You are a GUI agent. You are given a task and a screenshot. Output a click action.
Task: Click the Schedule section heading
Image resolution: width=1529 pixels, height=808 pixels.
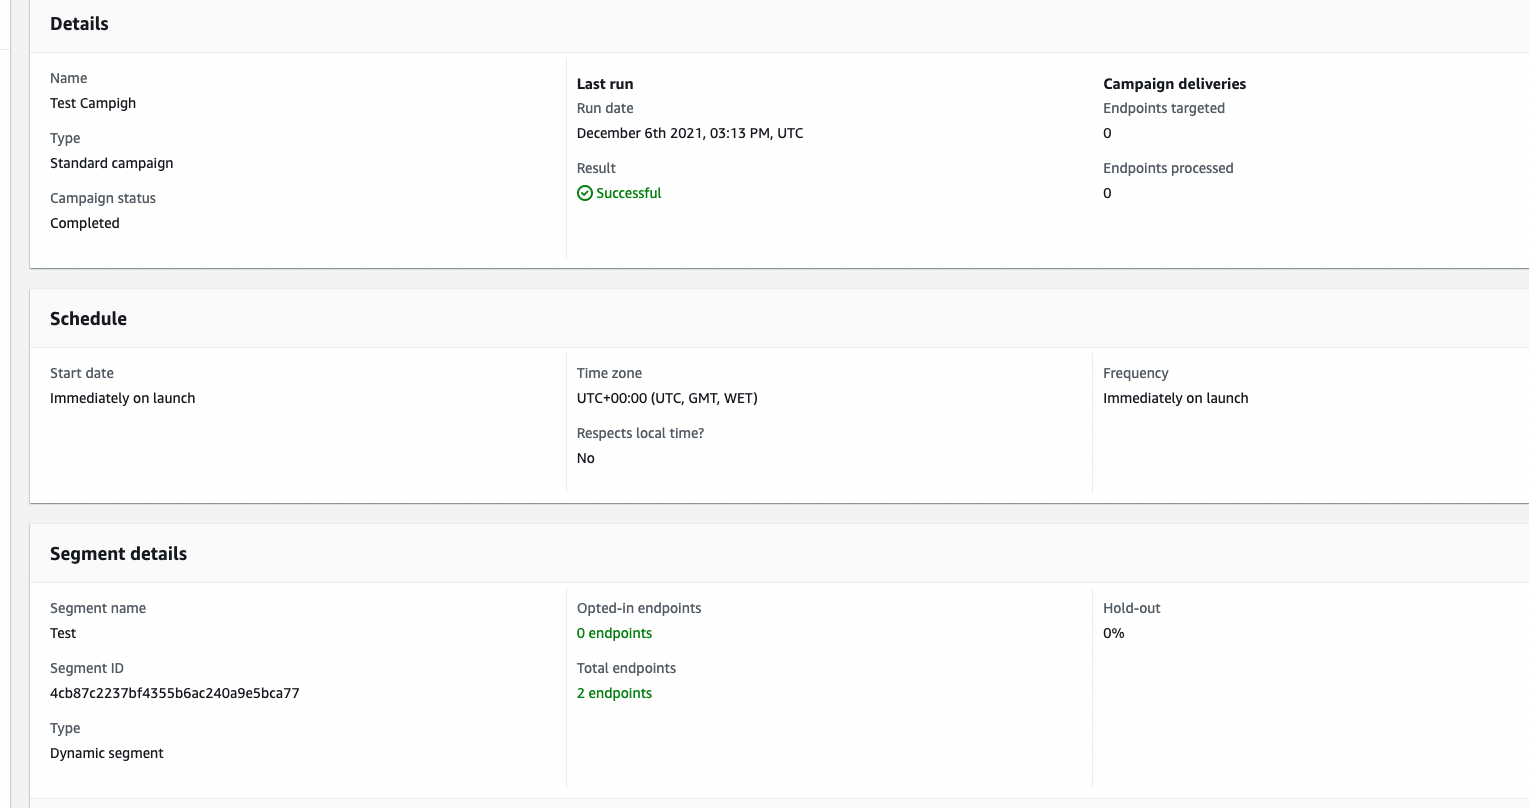pyautogui.click(x=88, y=318)
